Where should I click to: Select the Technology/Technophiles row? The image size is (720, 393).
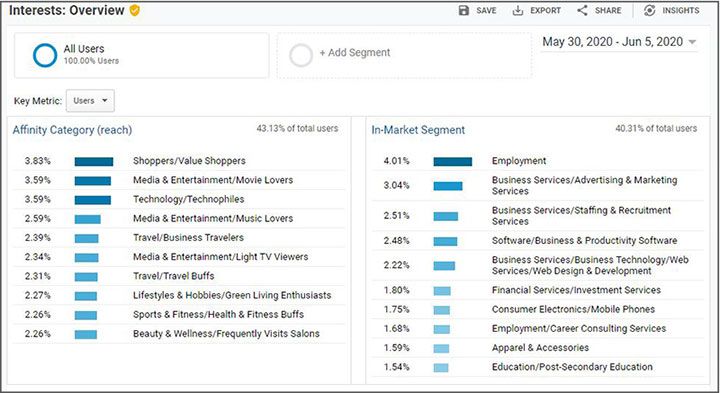(x=179, y=199)
